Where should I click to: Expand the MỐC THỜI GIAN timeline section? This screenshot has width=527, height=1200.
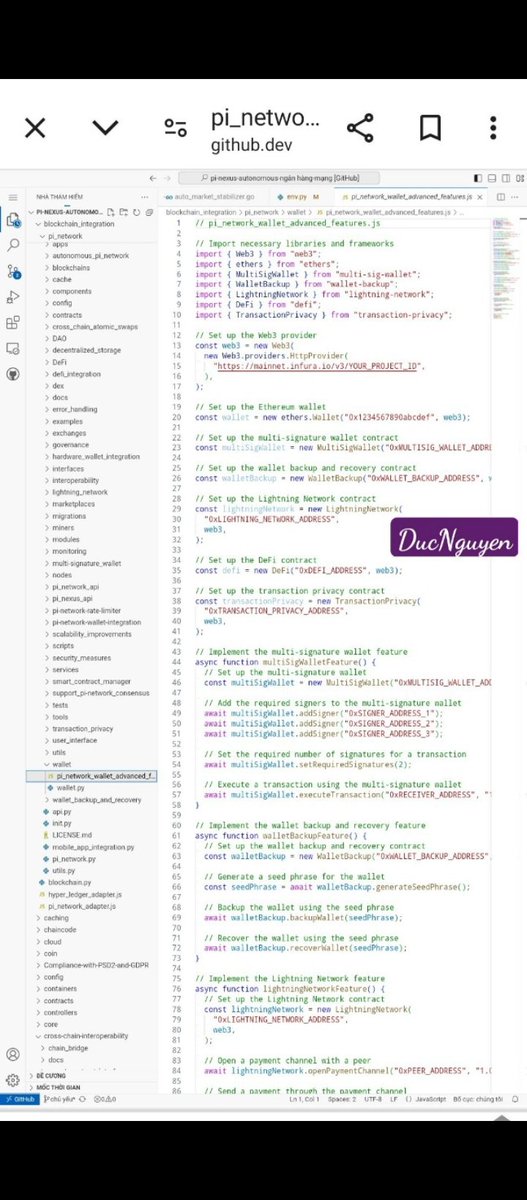coord(57,1086)
